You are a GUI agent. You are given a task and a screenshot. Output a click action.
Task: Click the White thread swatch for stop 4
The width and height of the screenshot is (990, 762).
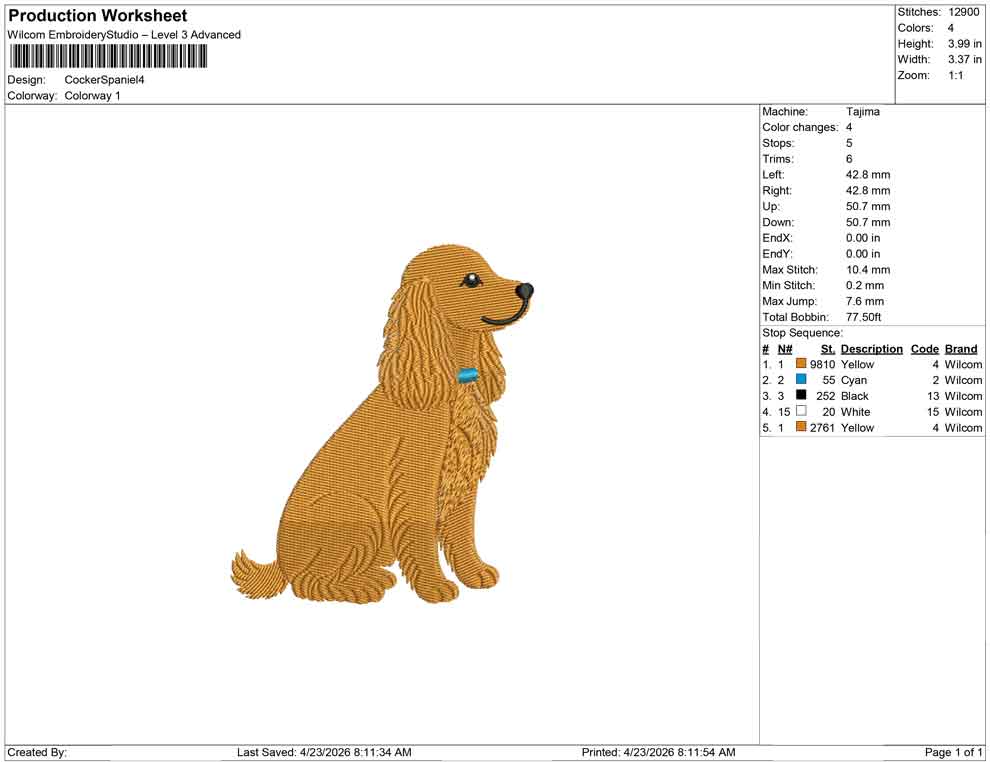tap(800, 412)
